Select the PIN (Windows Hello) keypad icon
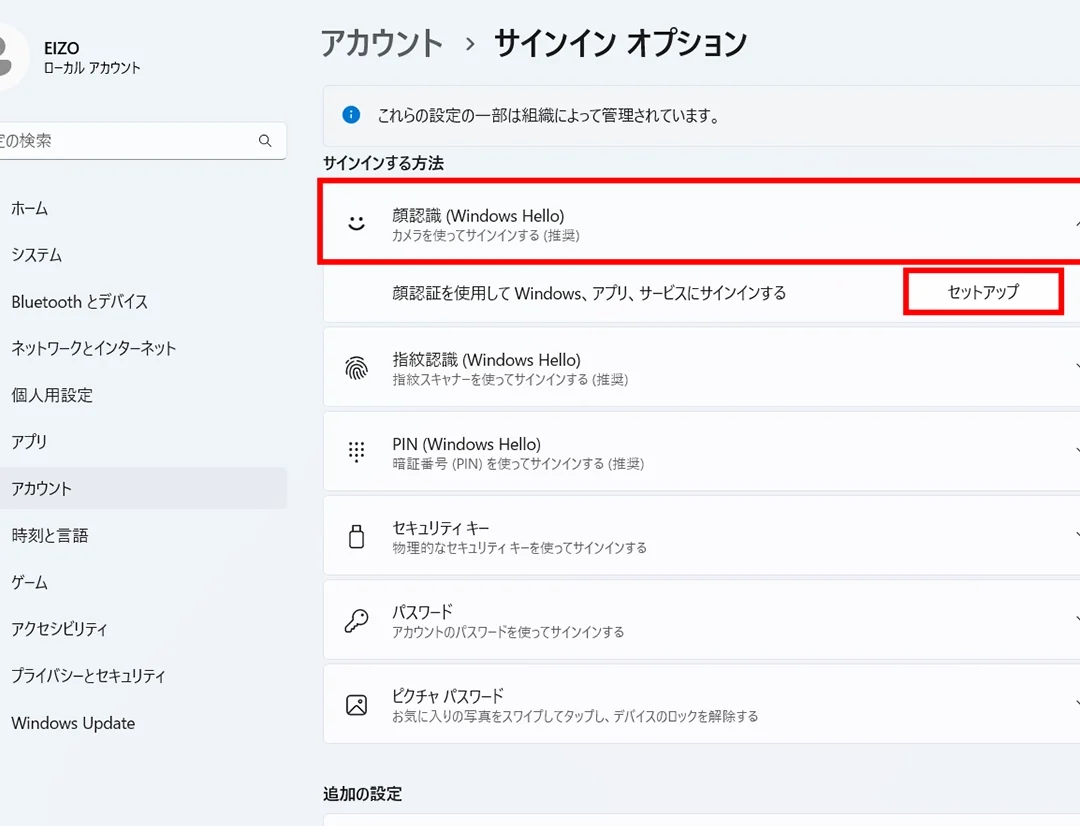Screen dimensions: 1080x826 coord(355,451)
